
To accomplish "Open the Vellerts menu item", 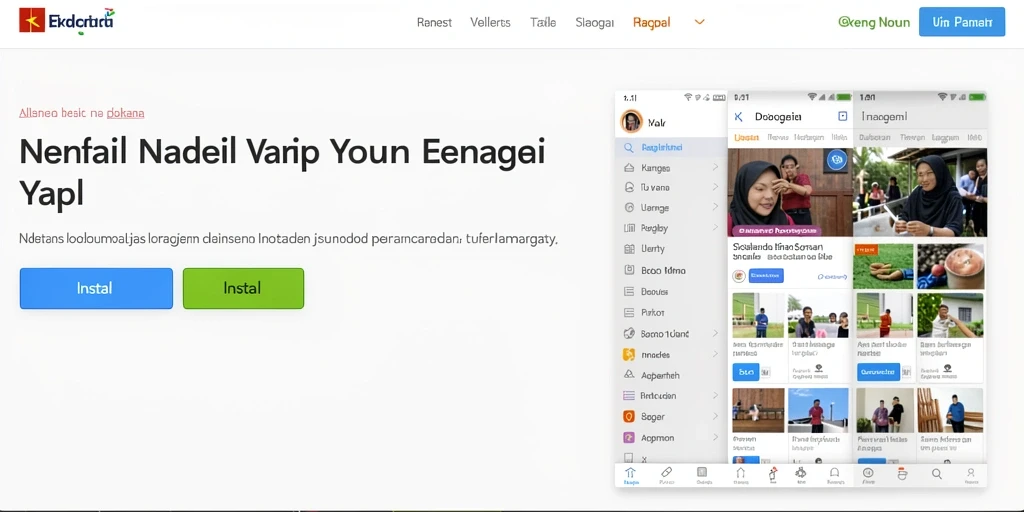I will pyautogui.click(x=490, y=22).
